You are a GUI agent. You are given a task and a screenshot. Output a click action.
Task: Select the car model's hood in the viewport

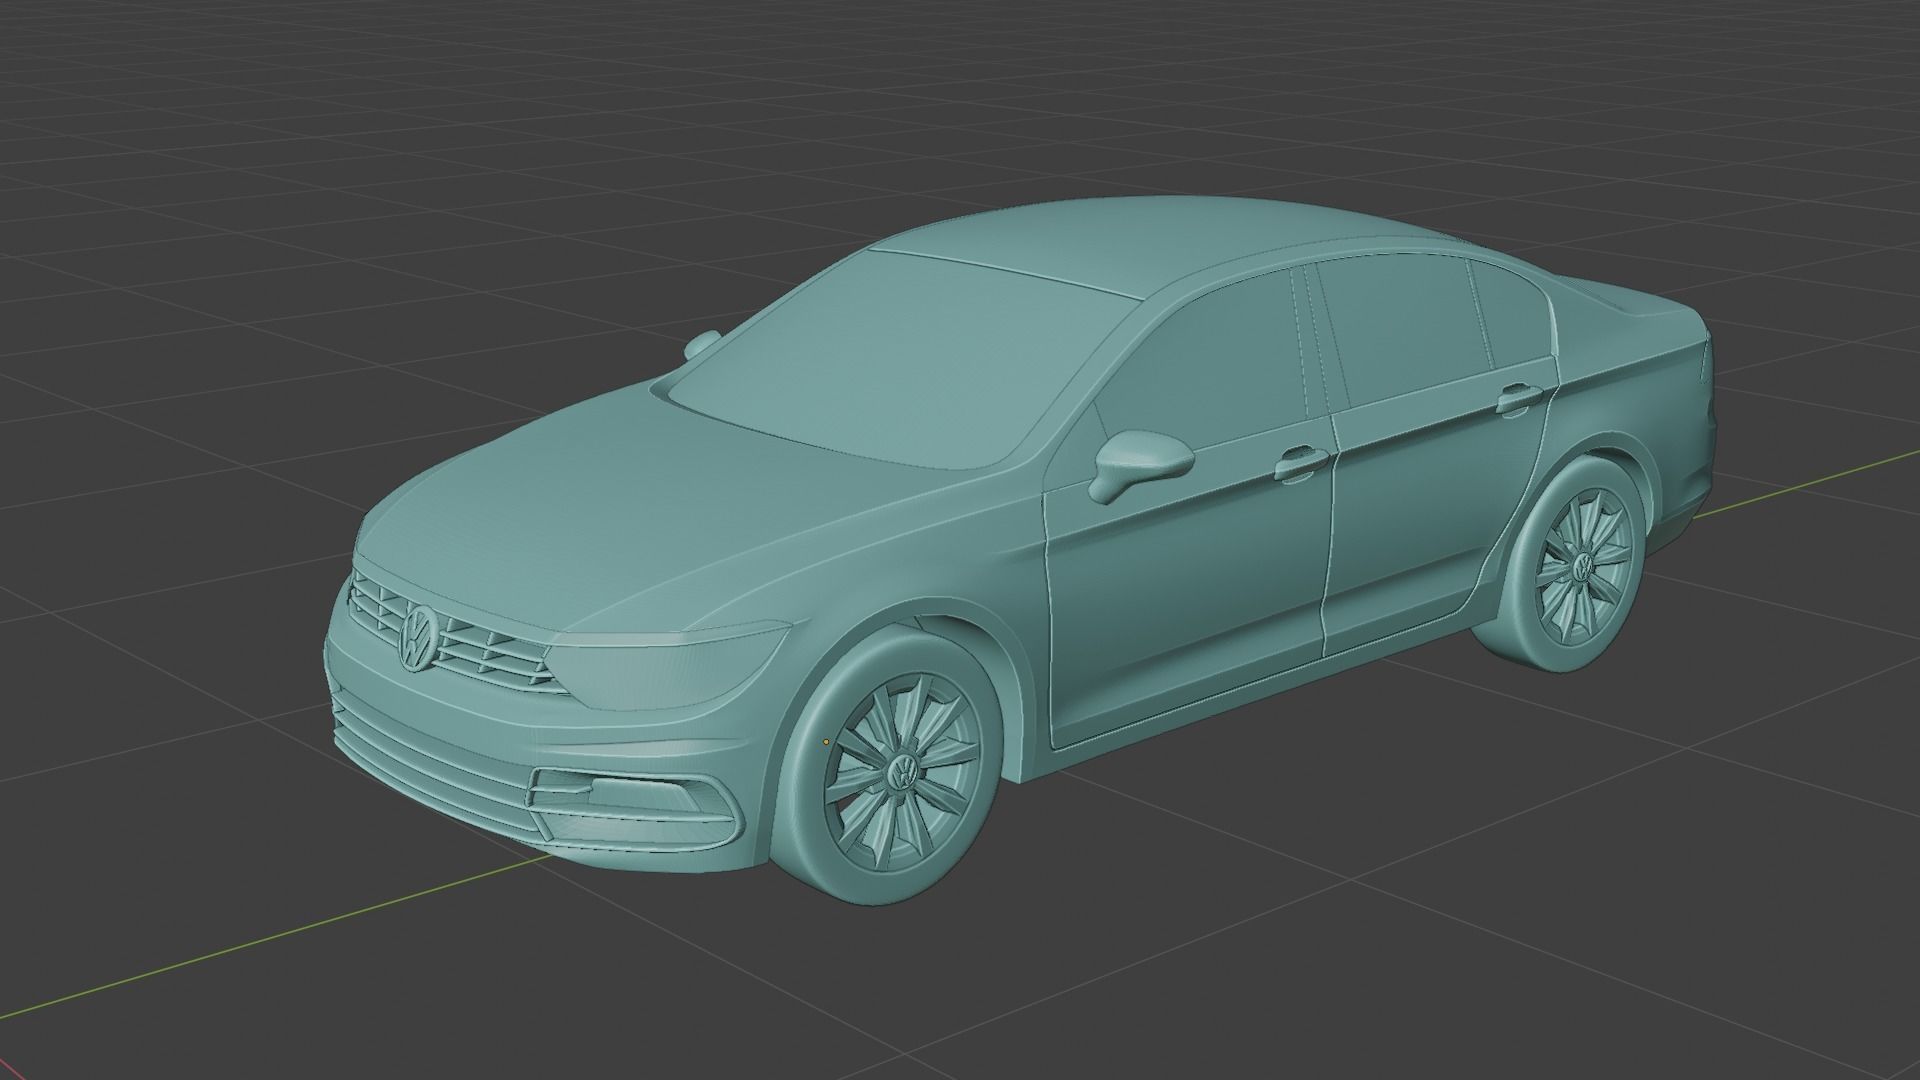pos(640,510)
